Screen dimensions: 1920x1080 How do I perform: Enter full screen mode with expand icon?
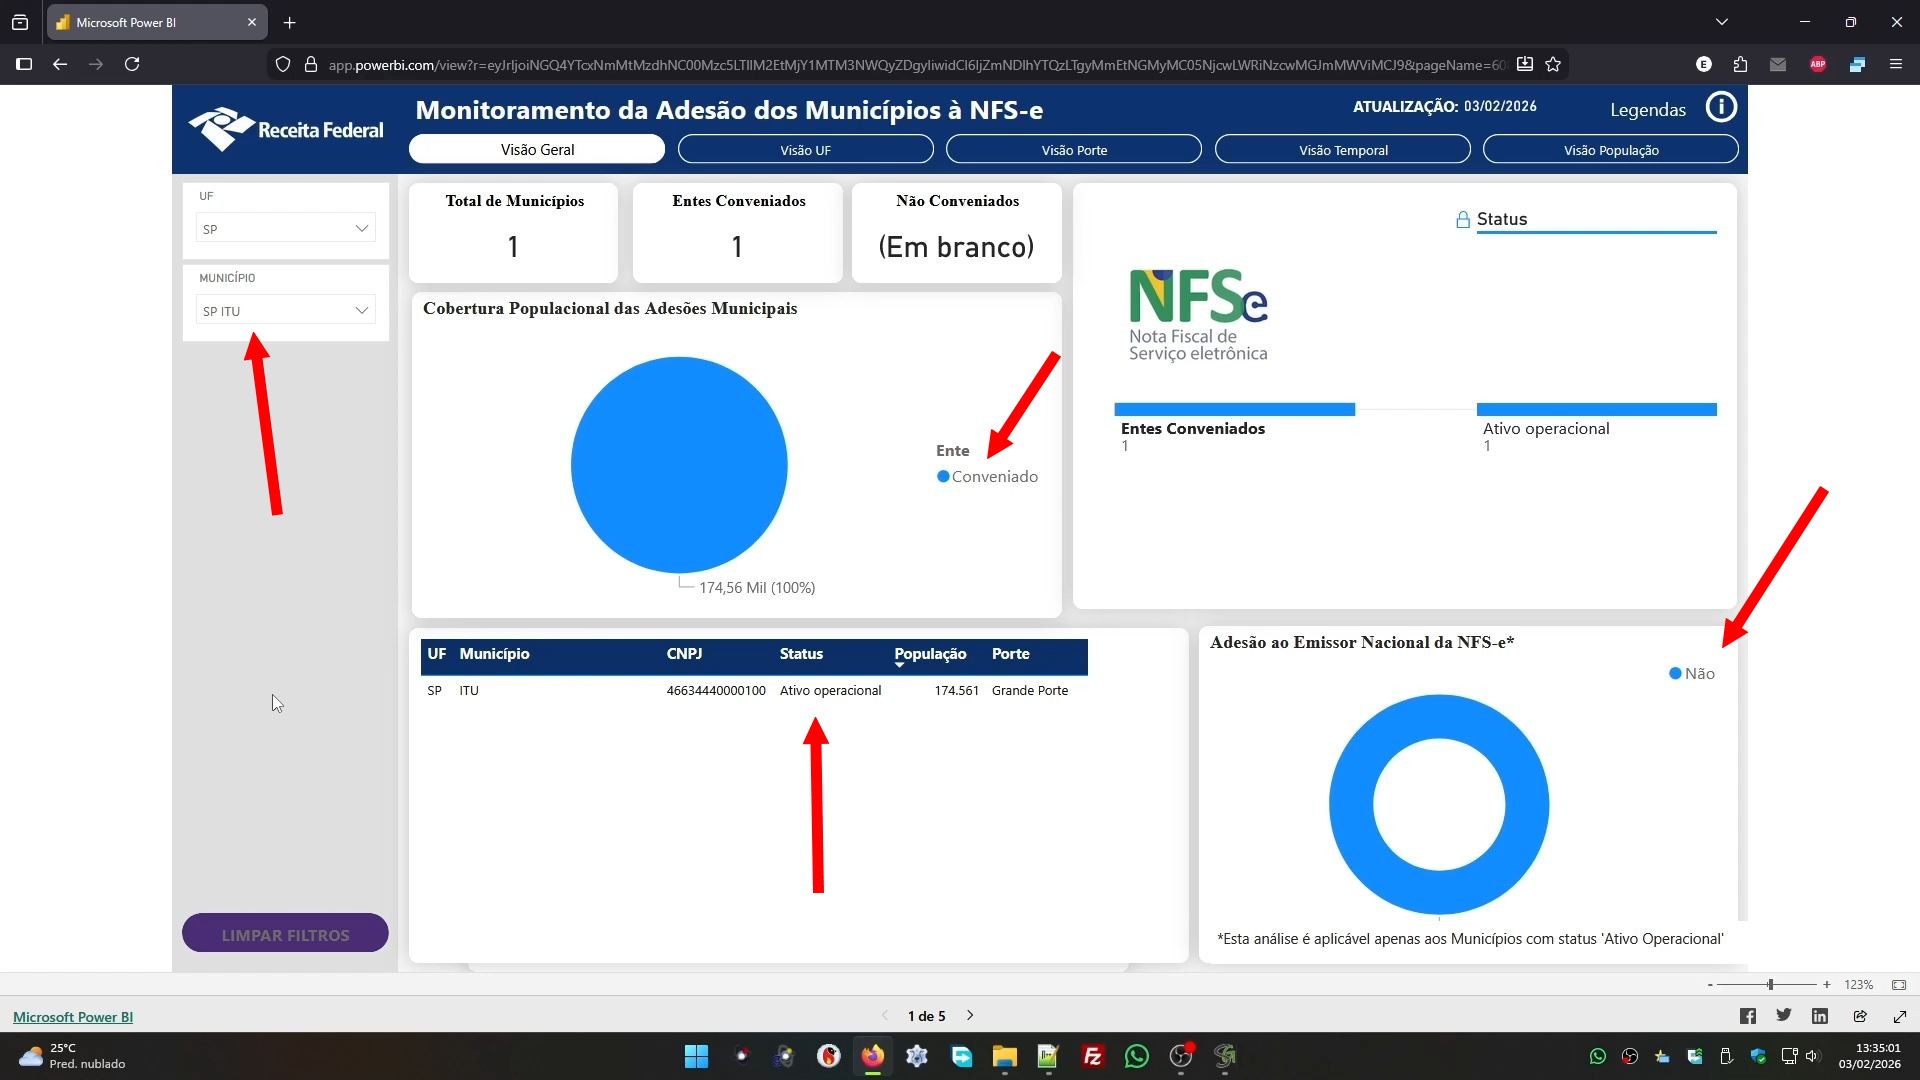[x=1899, y=1016]
